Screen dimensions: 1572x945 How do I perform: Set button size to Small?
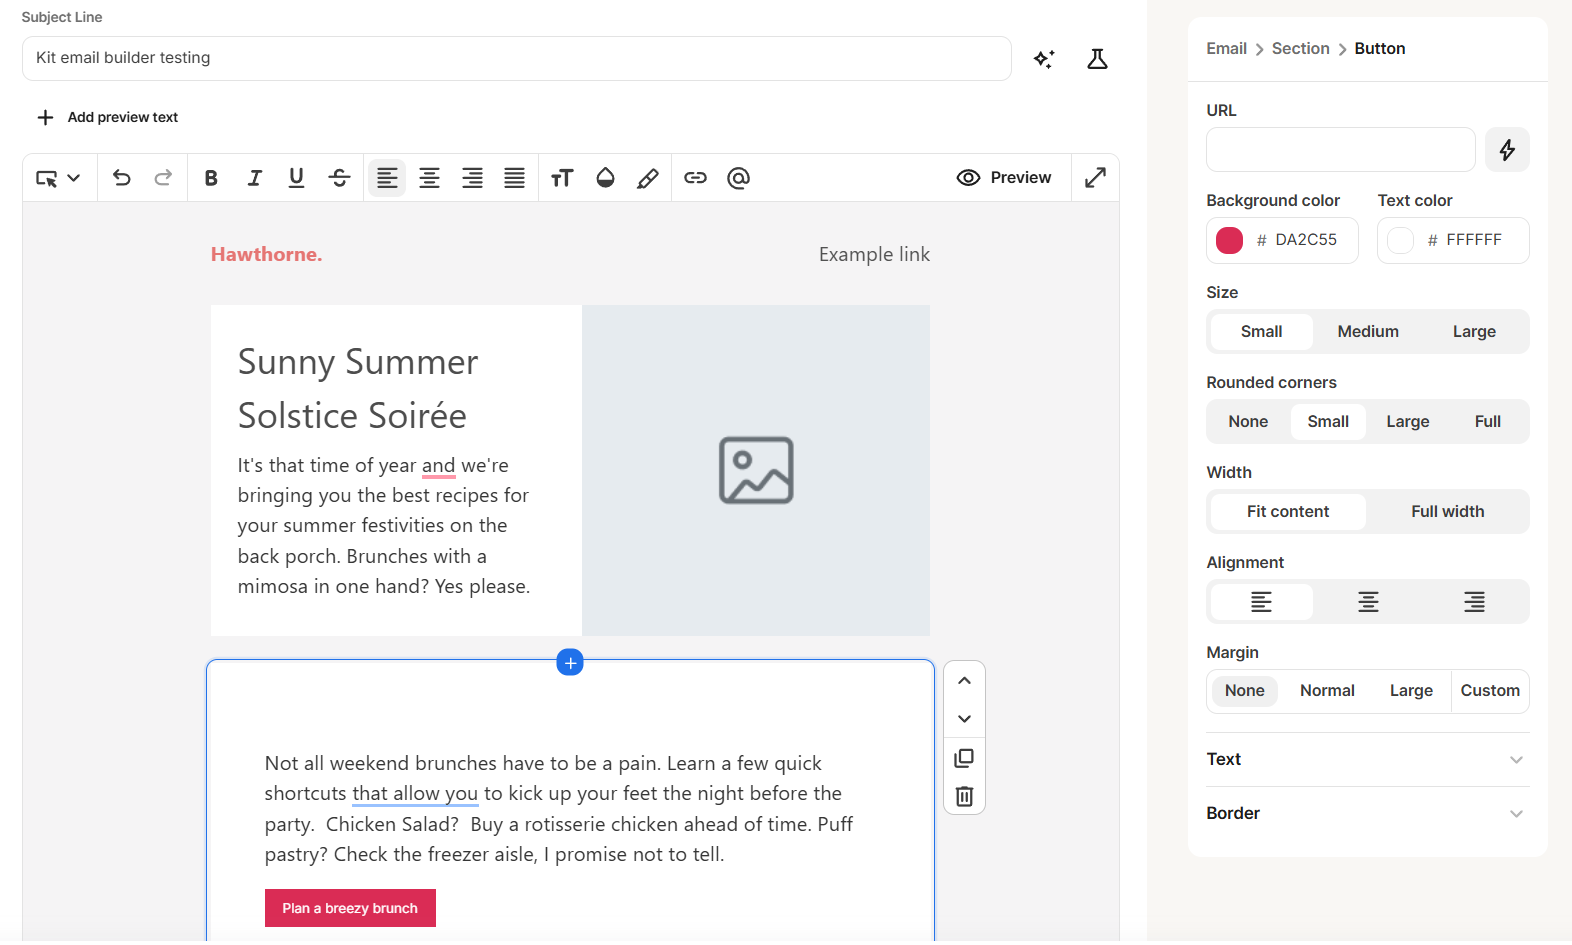click(x=1261, y=332)
